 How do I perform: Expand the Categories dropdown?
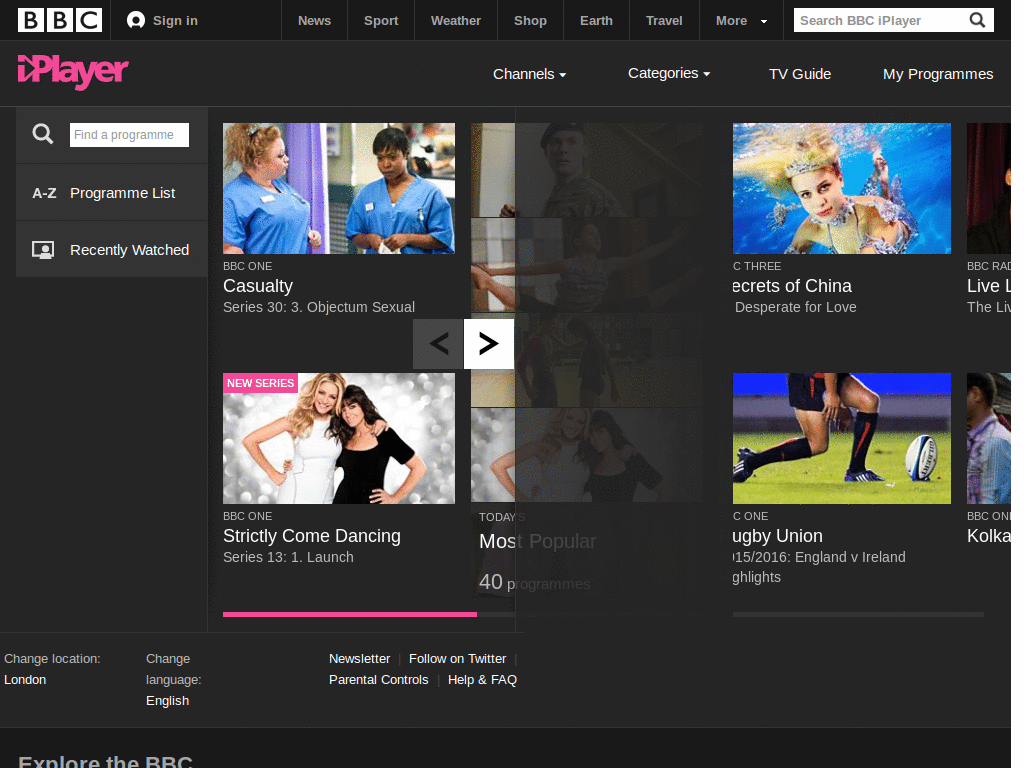[668, 73]
